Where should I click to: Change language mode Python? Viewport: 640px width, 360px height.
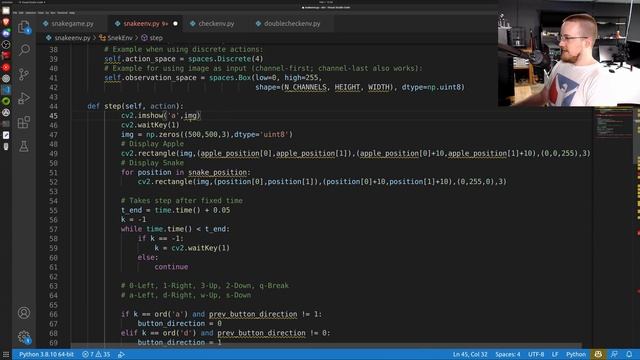point(576,354)
